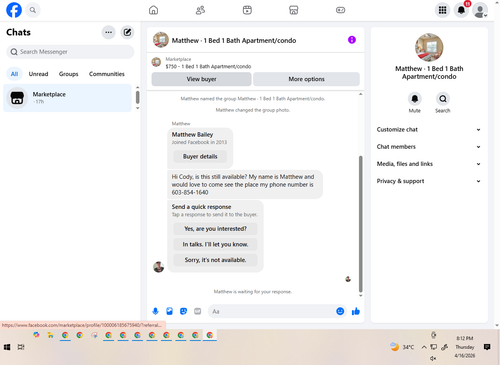Click the 'Matthew Bailey' name in buyer card
Viewport: 500px width, 365px height.
[x=192, y=134]
